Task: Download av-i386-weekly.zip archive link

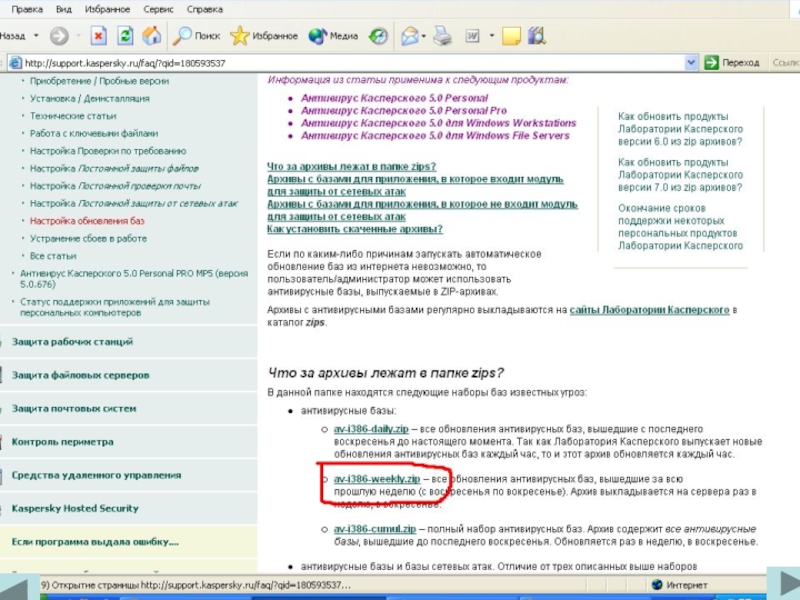Action: [x=377, y=479]
